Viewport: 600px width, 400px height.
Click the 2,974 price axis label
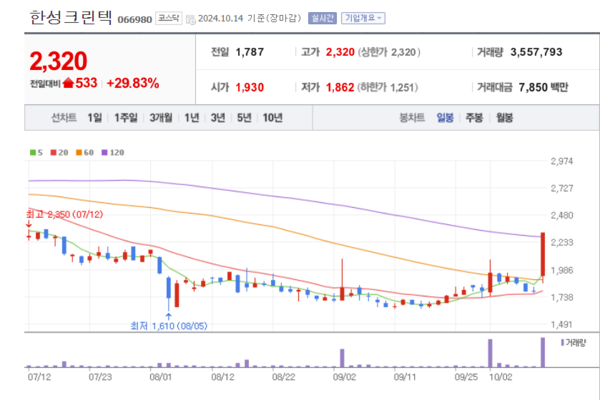[x=562, y=161]
